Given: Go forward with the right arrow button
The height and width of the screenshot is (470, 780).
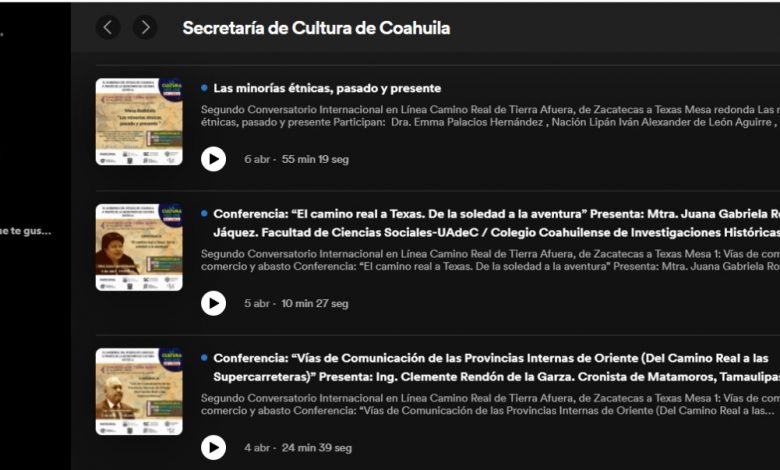Looking at the screenshot, I should point(145,27).
